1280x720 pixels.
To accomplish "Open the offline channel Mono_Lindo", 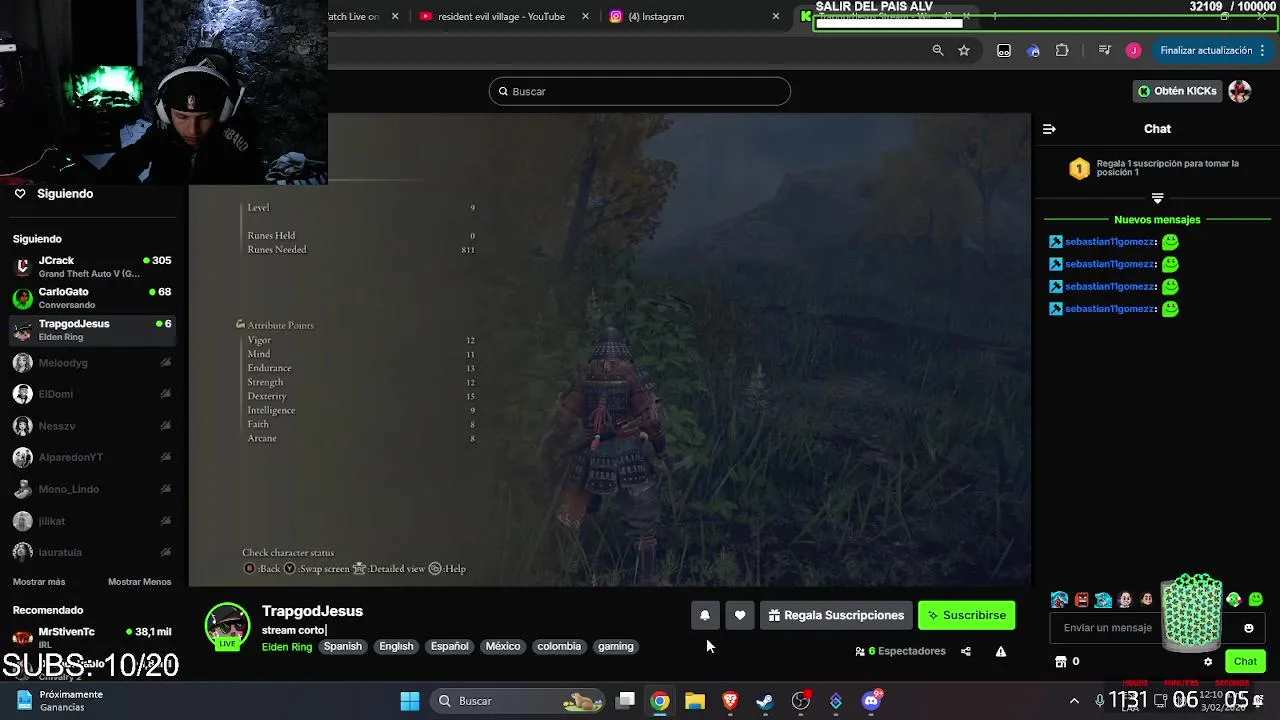I will point(91,489).
